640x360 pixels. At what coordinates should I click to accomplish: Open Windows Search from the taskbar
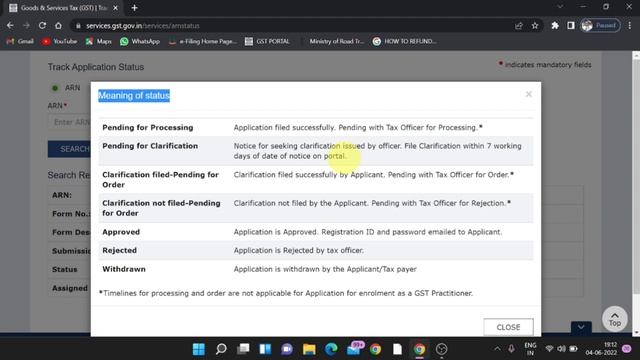coord(221,349)
